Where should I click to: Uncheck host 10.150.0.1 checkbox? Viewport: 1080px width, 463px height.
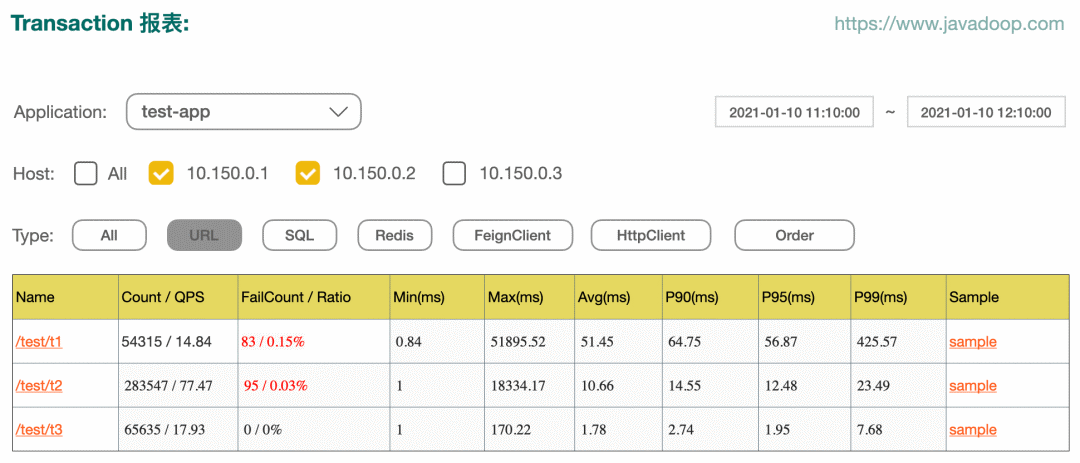pyautogui.click(x=161, y=174)
